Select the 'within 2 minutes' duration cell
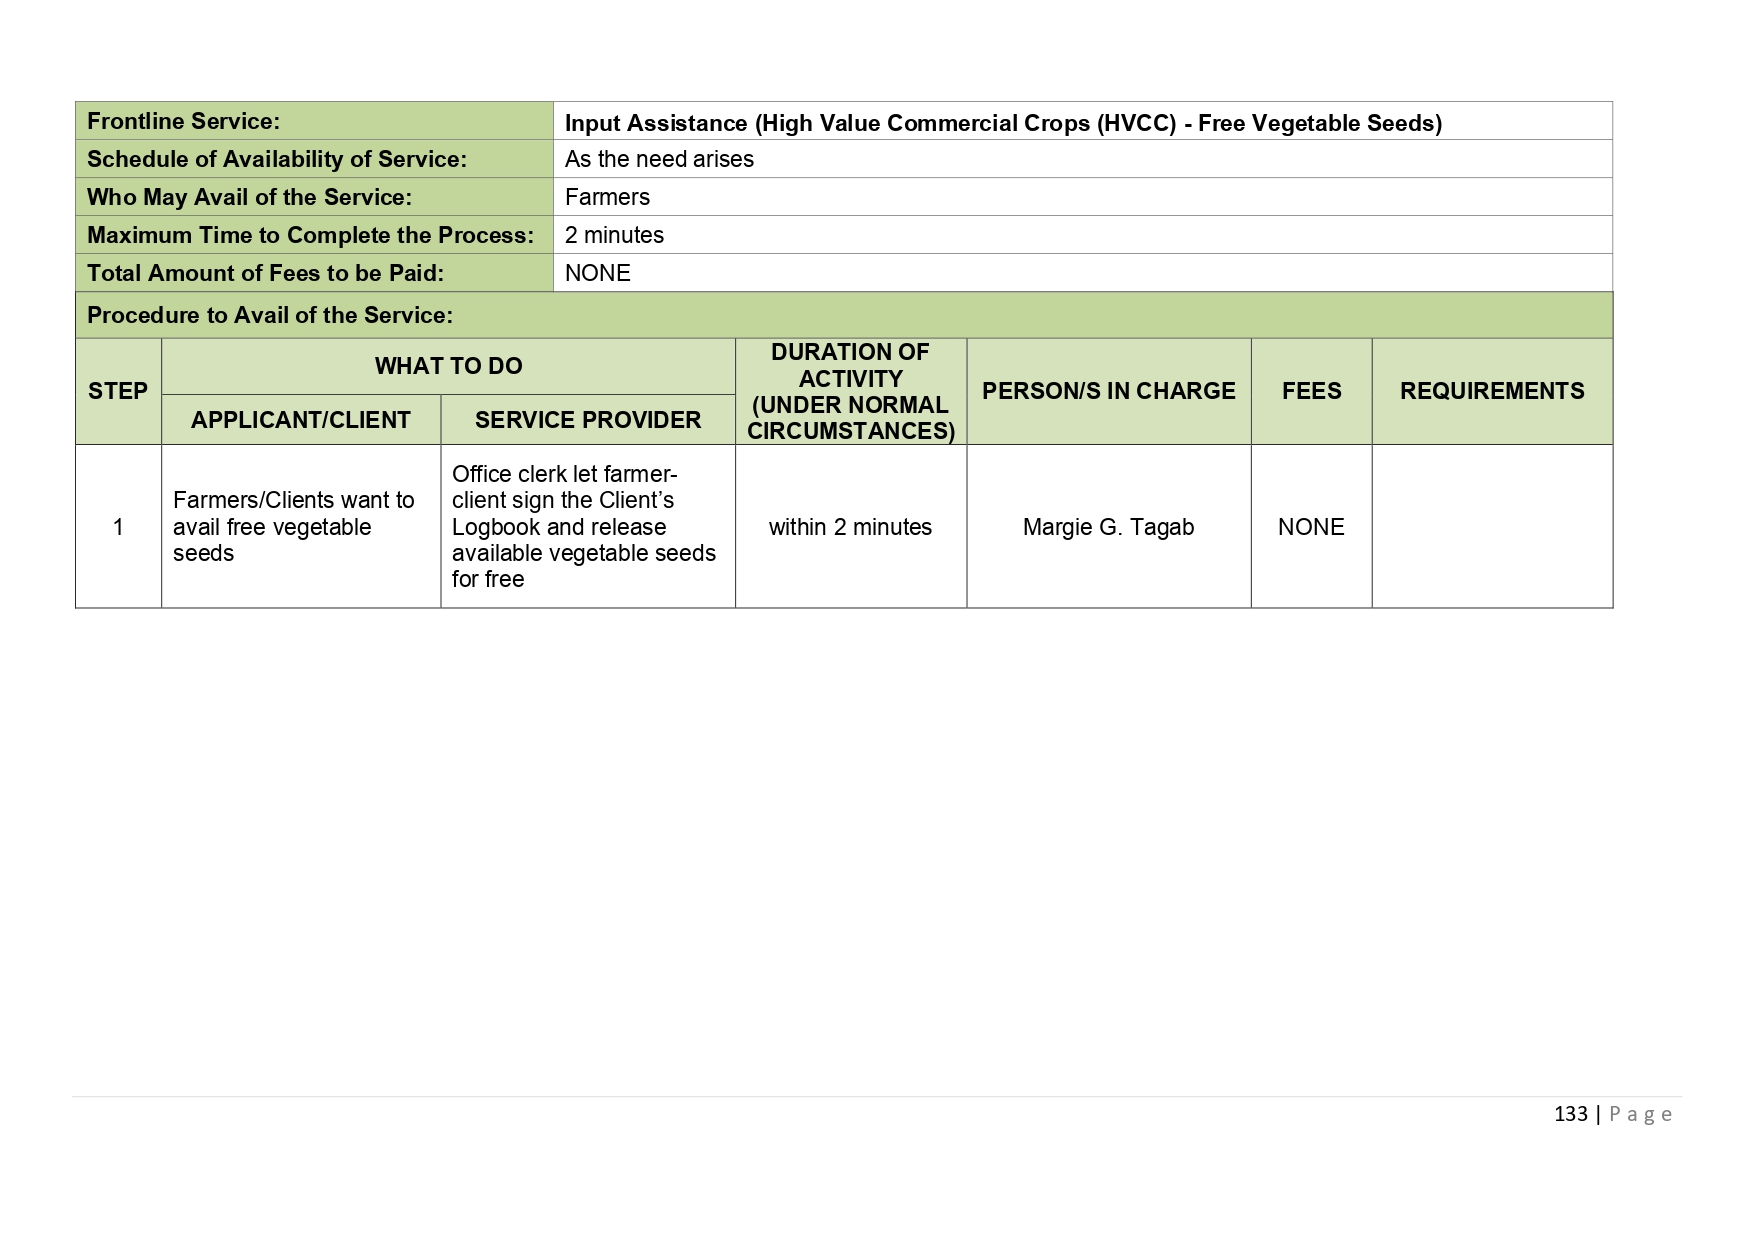Image resolution: width=1754 pixels, height=1241 pixels. pyautogui.click(x=851, y=527)
